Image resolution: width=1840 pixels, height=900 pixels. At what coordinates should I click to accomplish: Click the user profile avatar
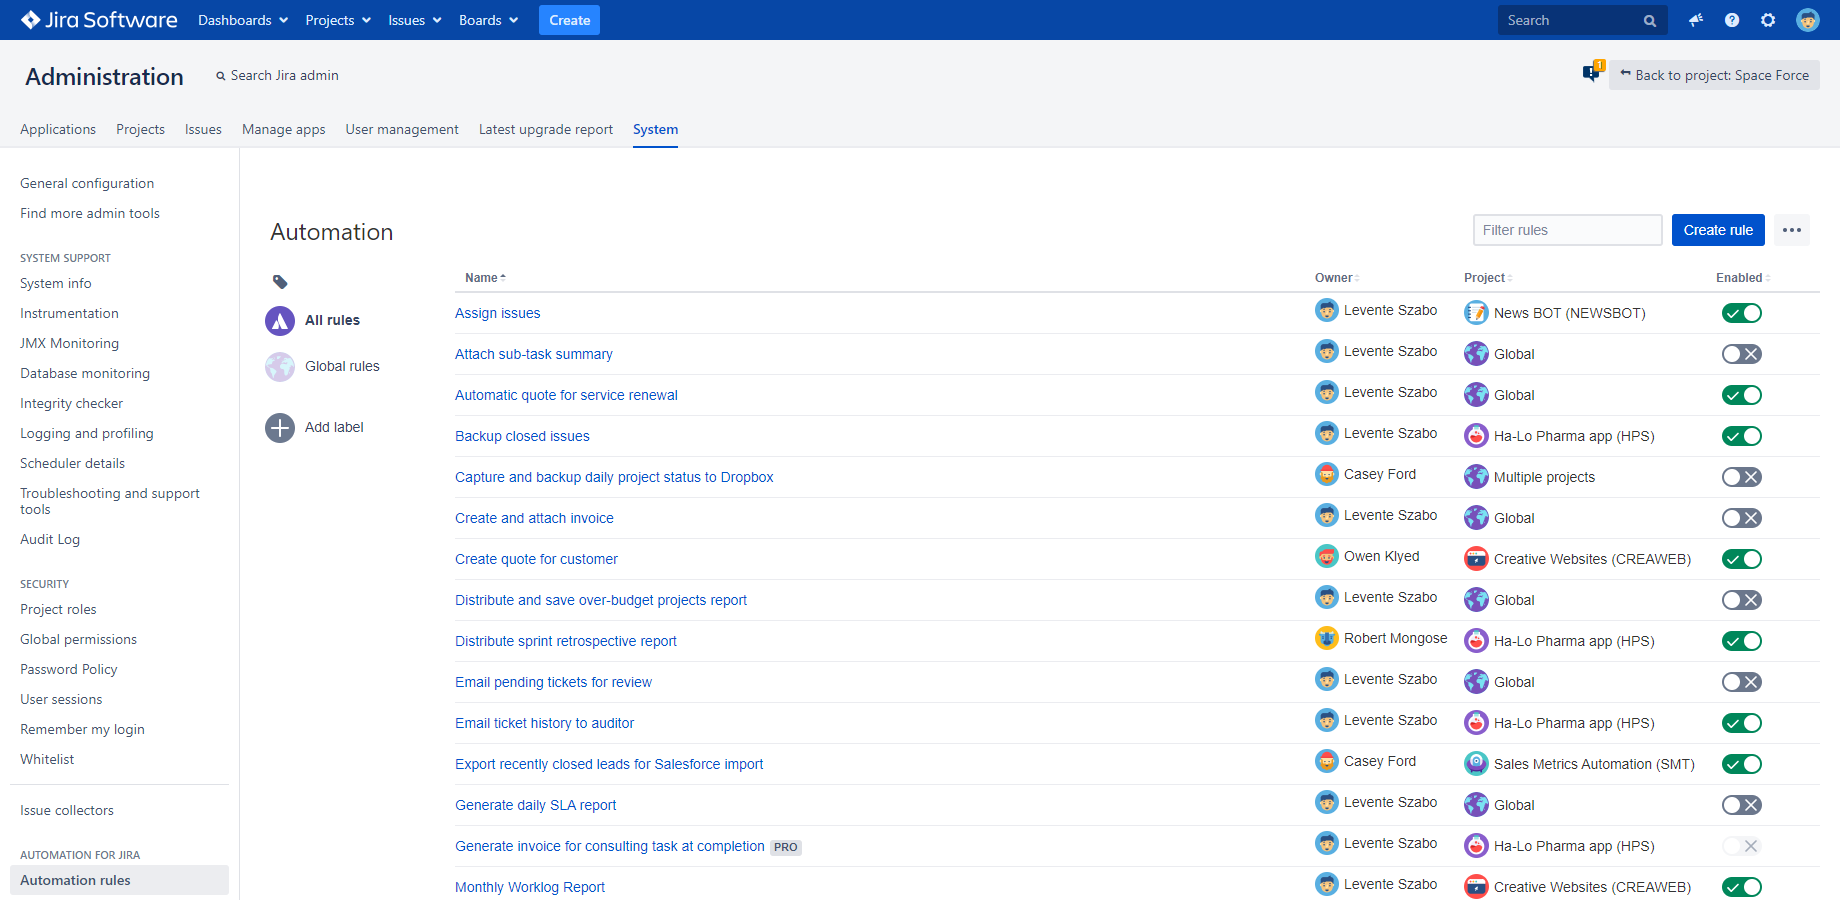pyautogui.click(x=1807, y=20)
